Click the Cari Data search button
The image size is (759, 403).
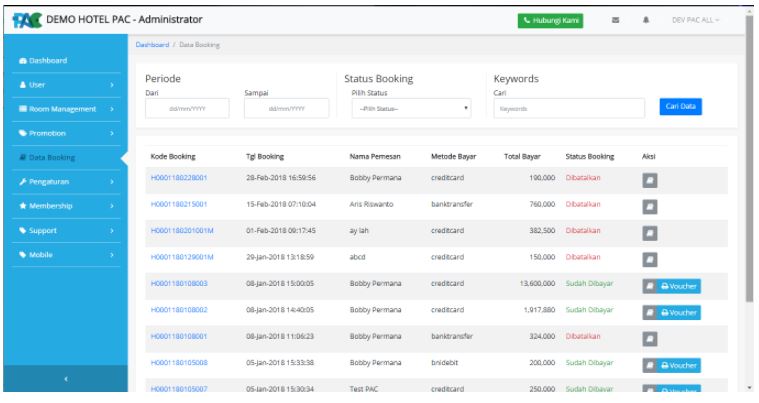coord(680,106)
